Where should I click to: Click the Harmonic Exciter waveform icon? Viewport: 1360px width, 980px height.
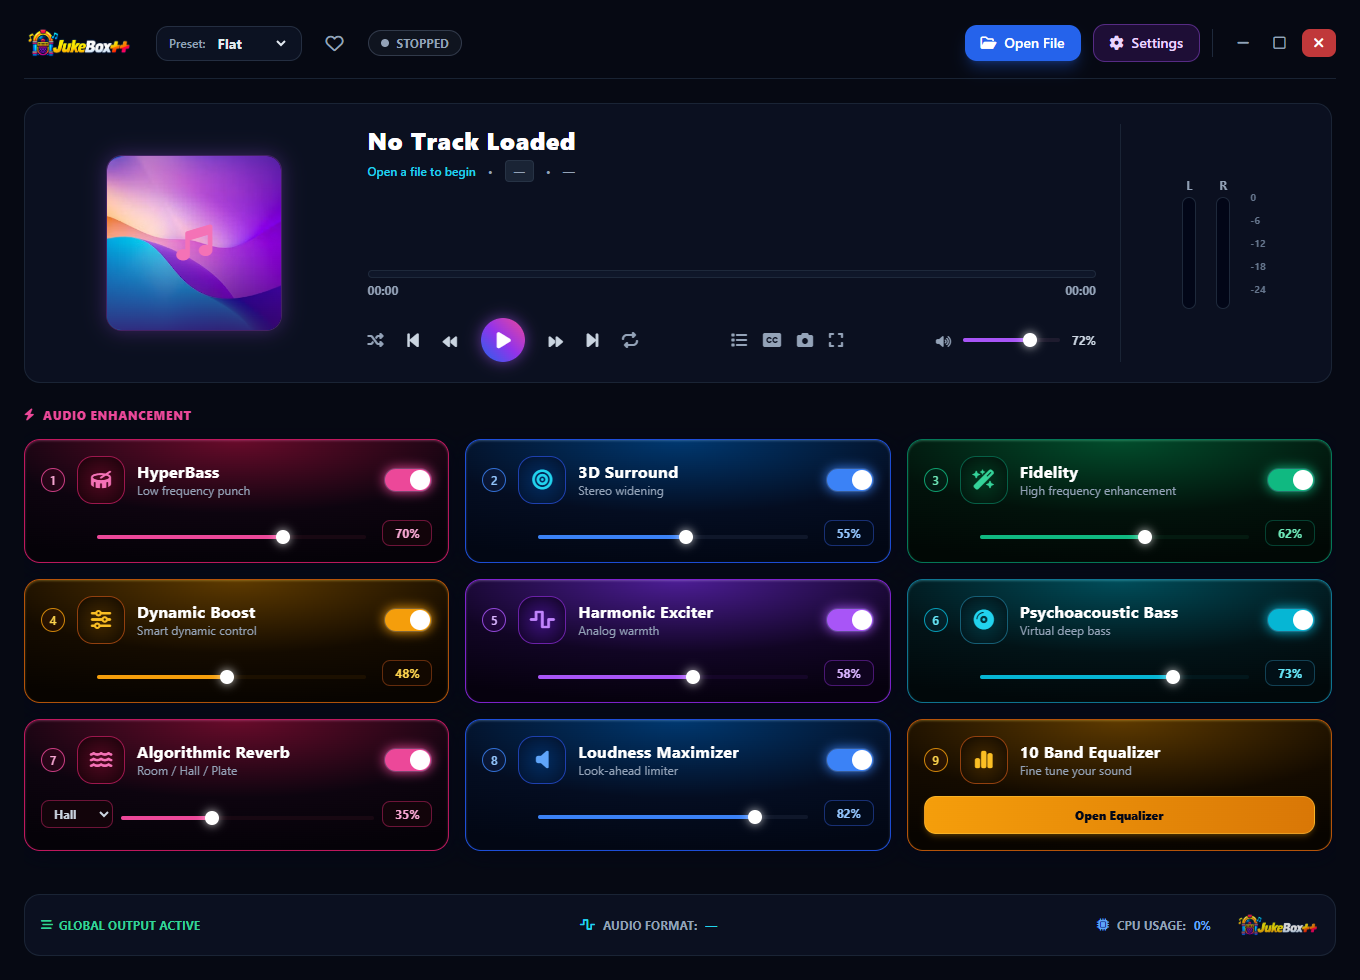(542, 620)
